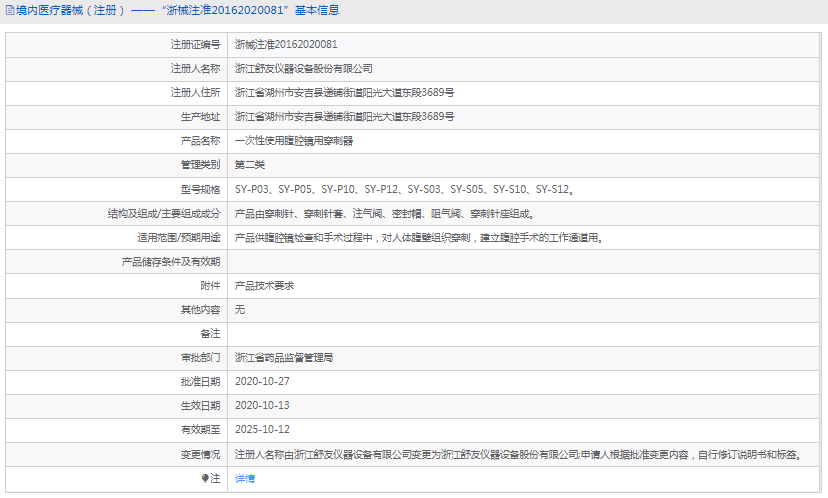Click attachment value 产品技术要求
The image size is (828, 498).
point(265,286)
